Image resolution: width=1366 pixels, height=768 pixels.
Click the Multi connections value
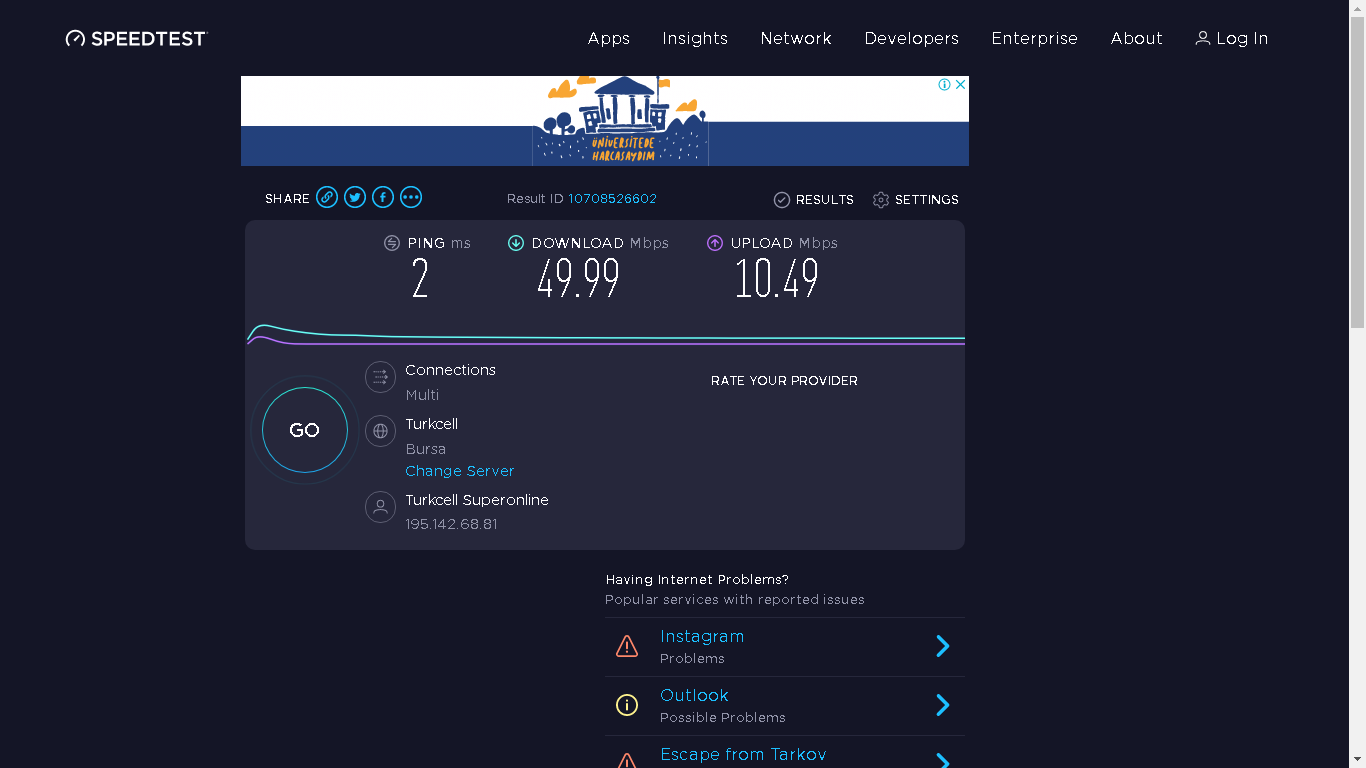coord(422,395)
